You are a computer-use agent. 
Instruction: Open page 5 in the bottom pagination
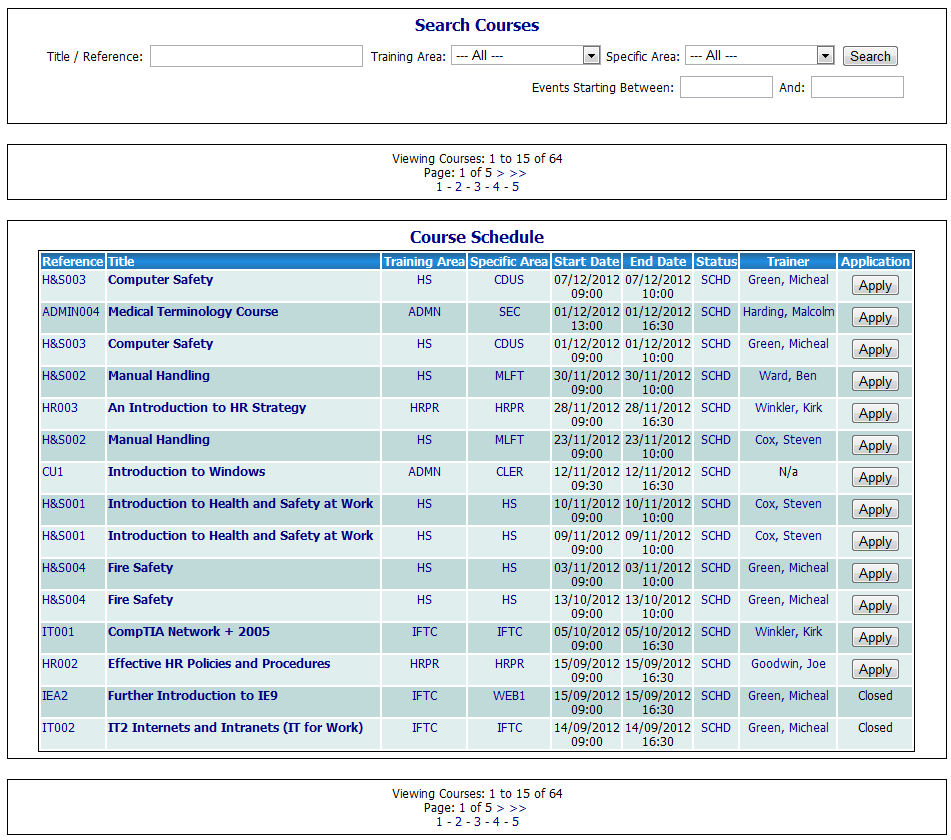click(516, 822)
